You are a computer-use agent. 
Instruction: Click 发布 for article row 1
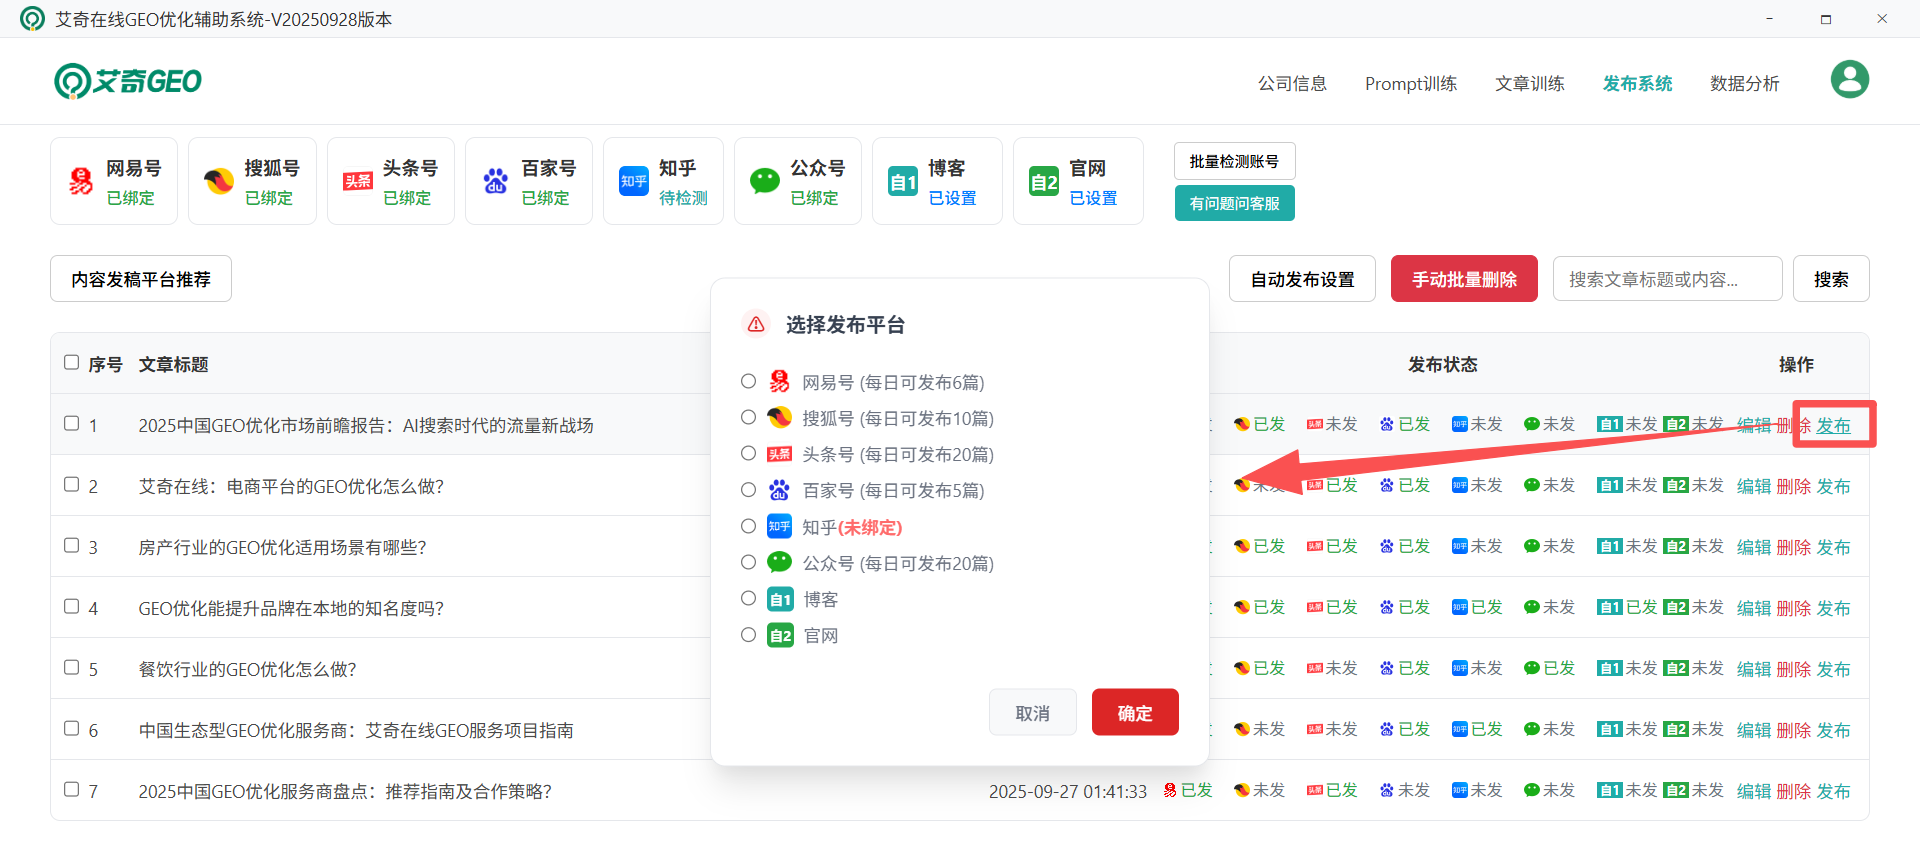click(x=1833, y=425)
